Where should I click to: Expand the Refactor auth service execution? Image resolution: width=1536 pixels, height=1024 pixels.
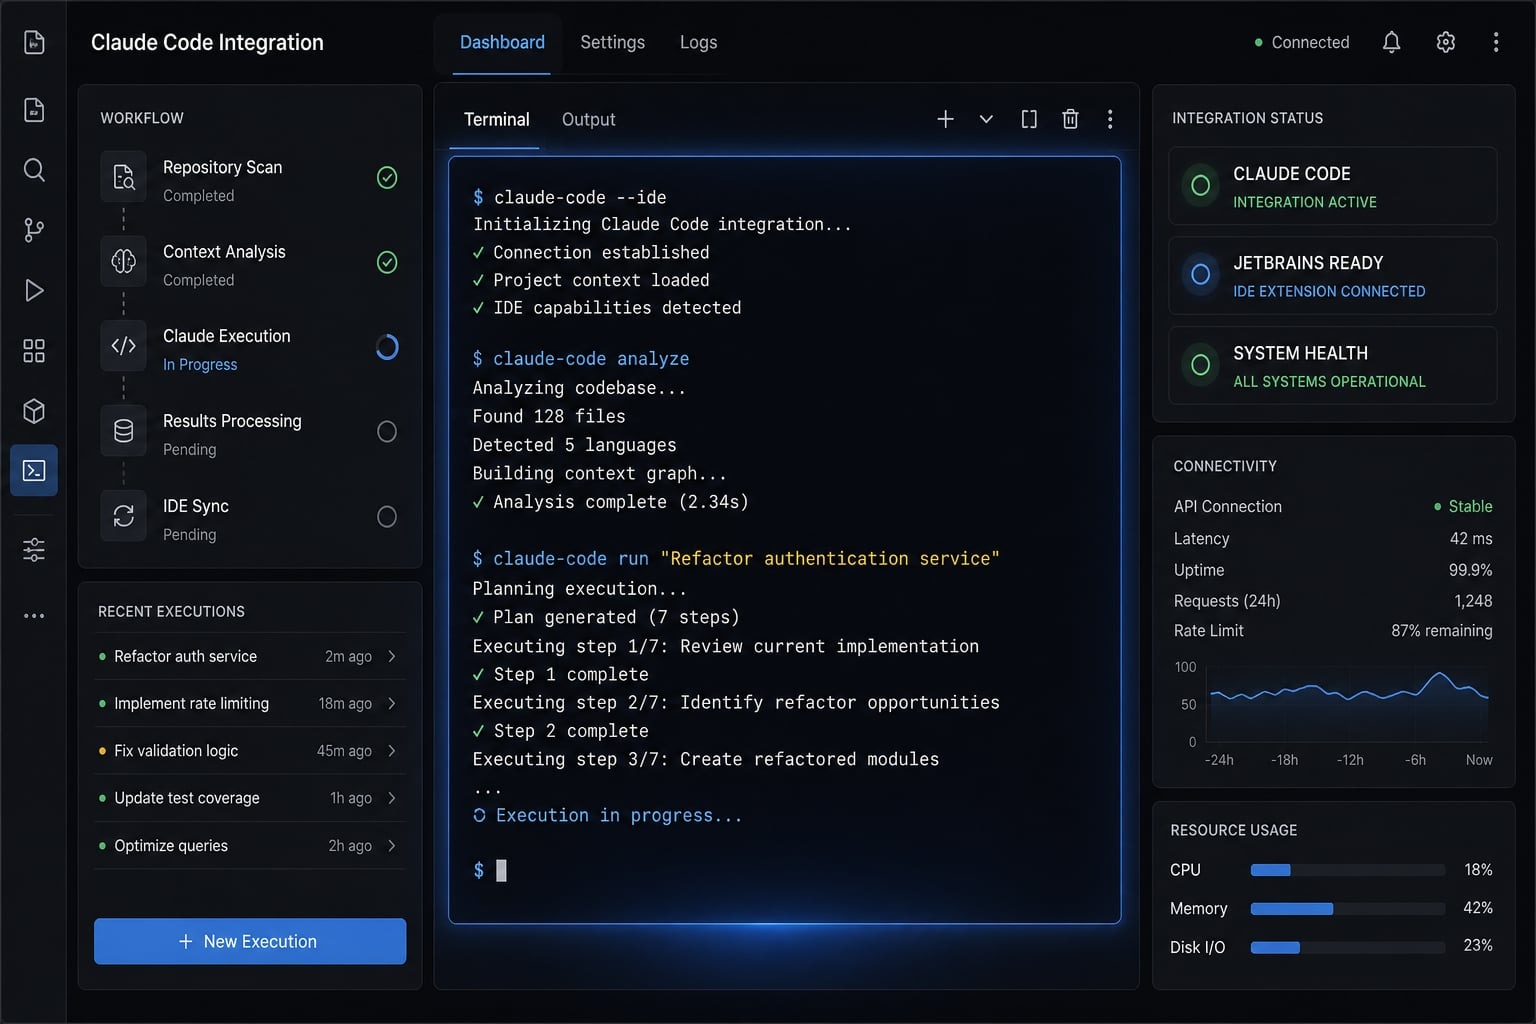click(x=392, y=656)
